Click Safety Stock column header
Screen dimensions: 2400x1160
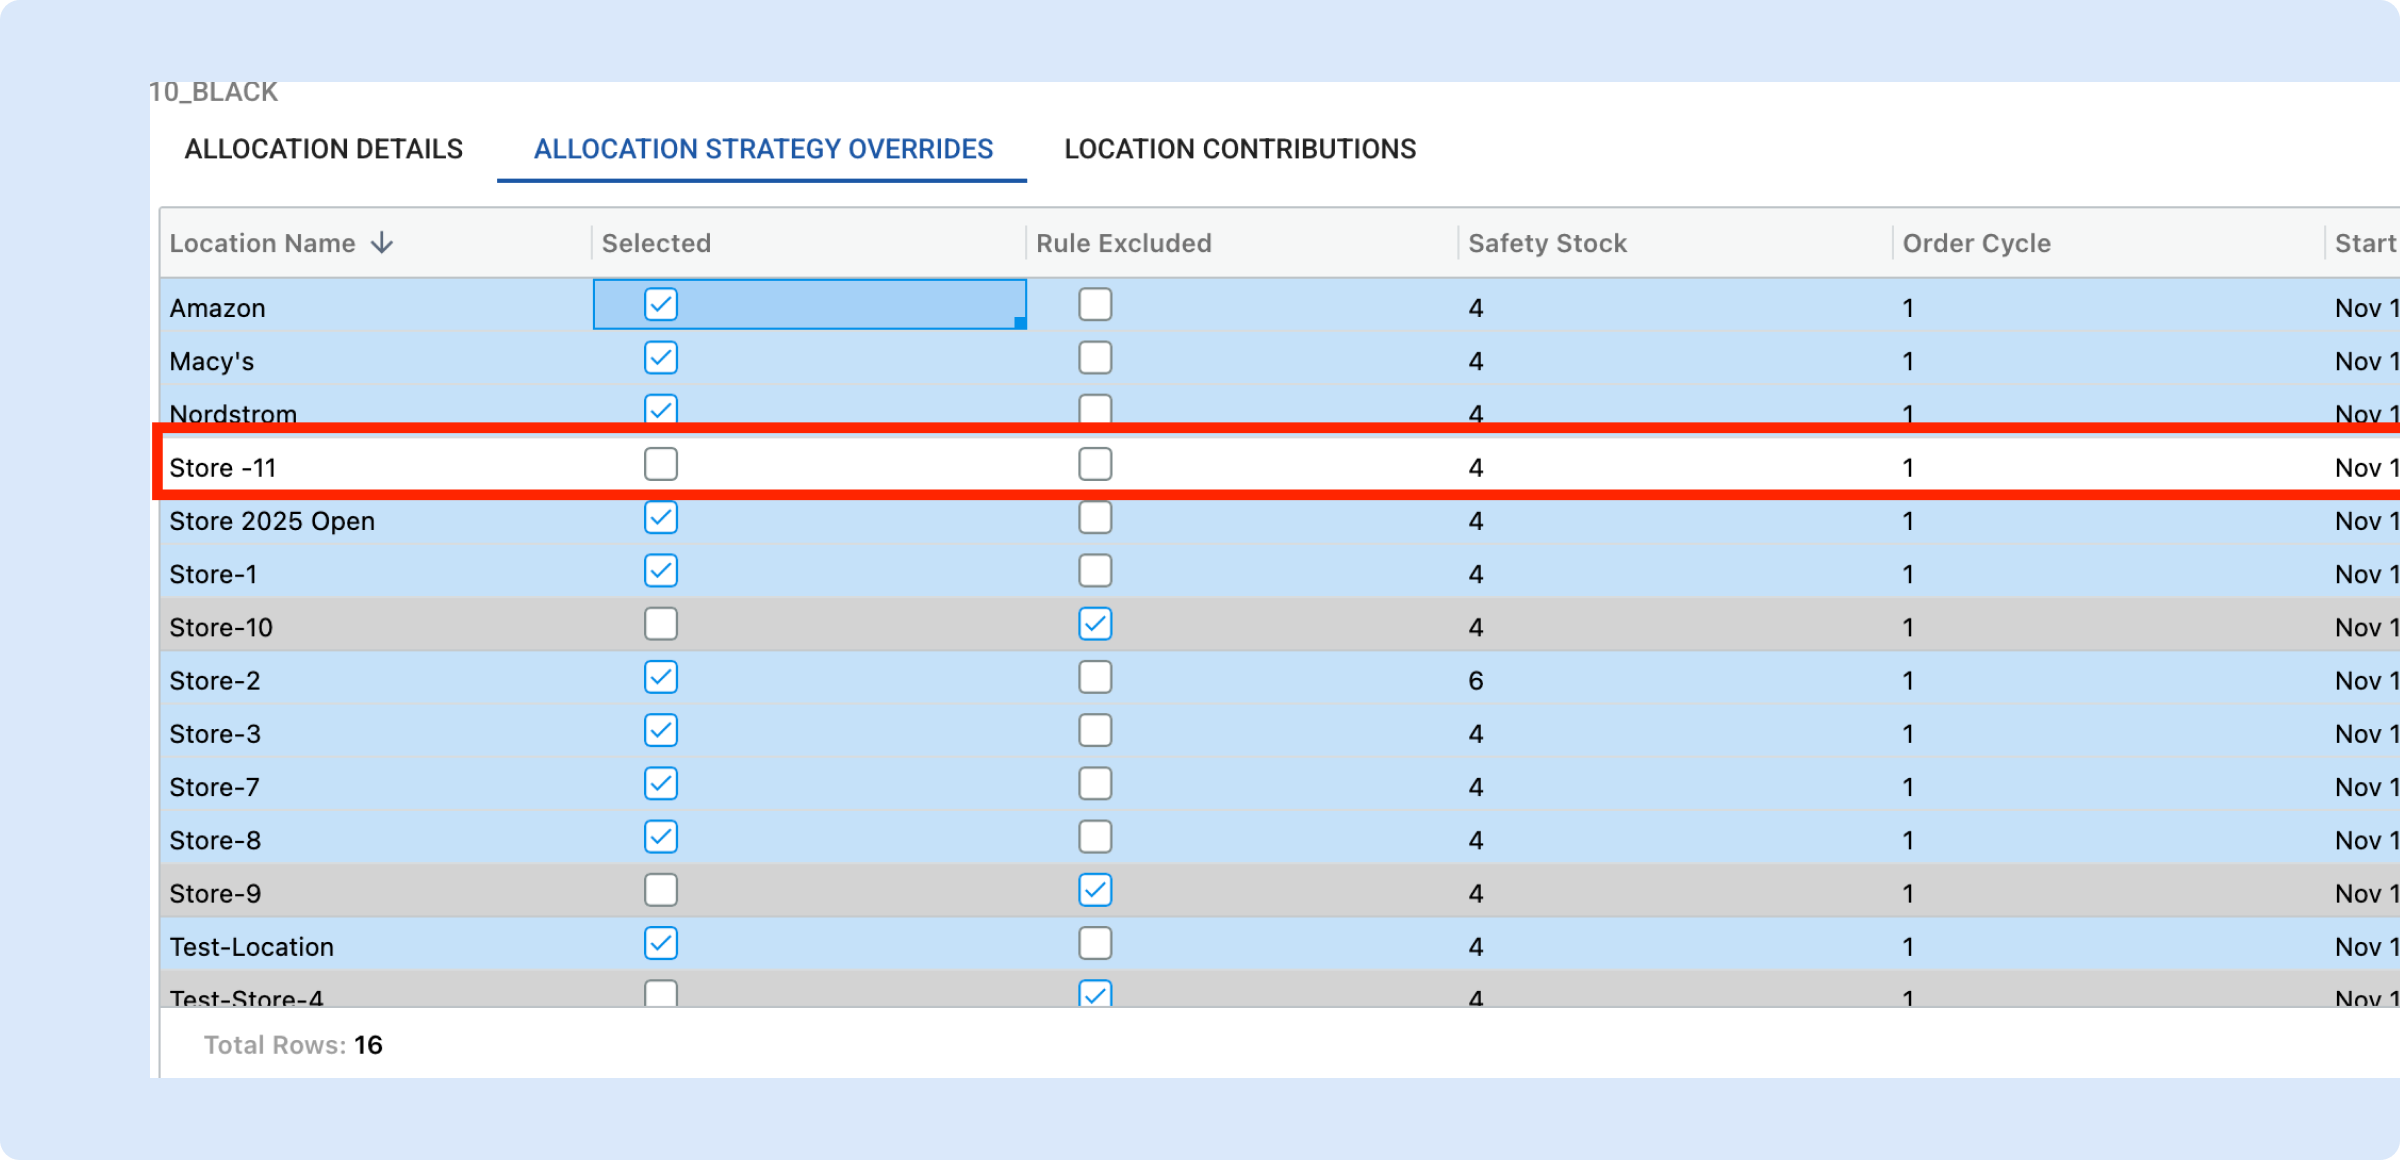point(1547,243)
